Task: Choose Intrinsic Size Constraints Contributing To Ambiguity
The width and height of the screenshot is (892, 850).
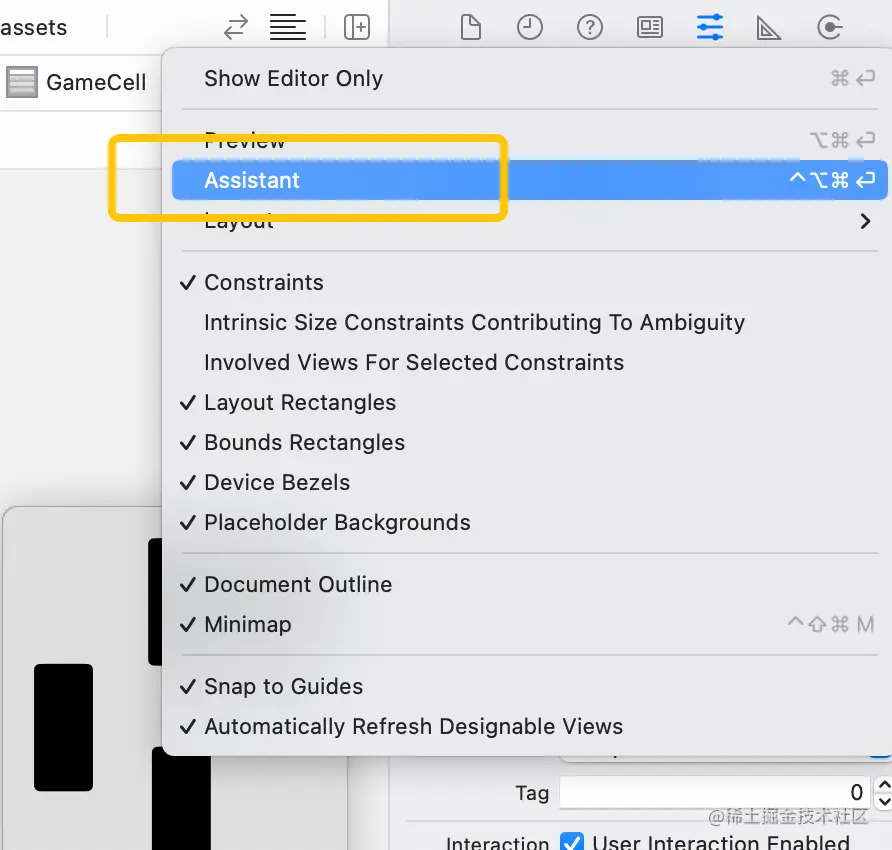Action: pyautogui.click(x=530, y=323)
